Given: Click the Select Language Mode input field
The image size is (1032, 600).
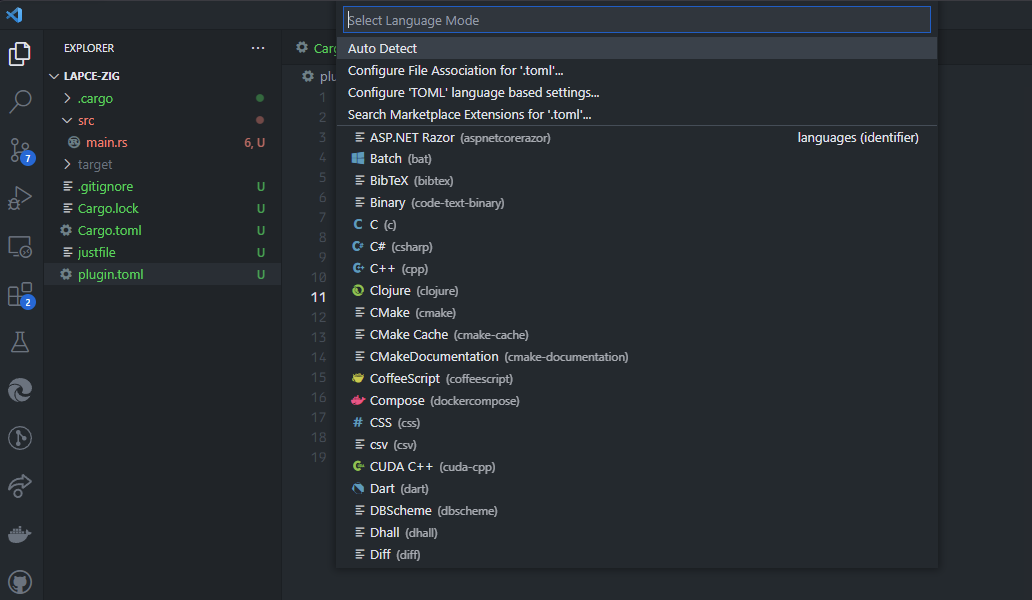Looking at the screenshot, I should click(x=637, y=19).
